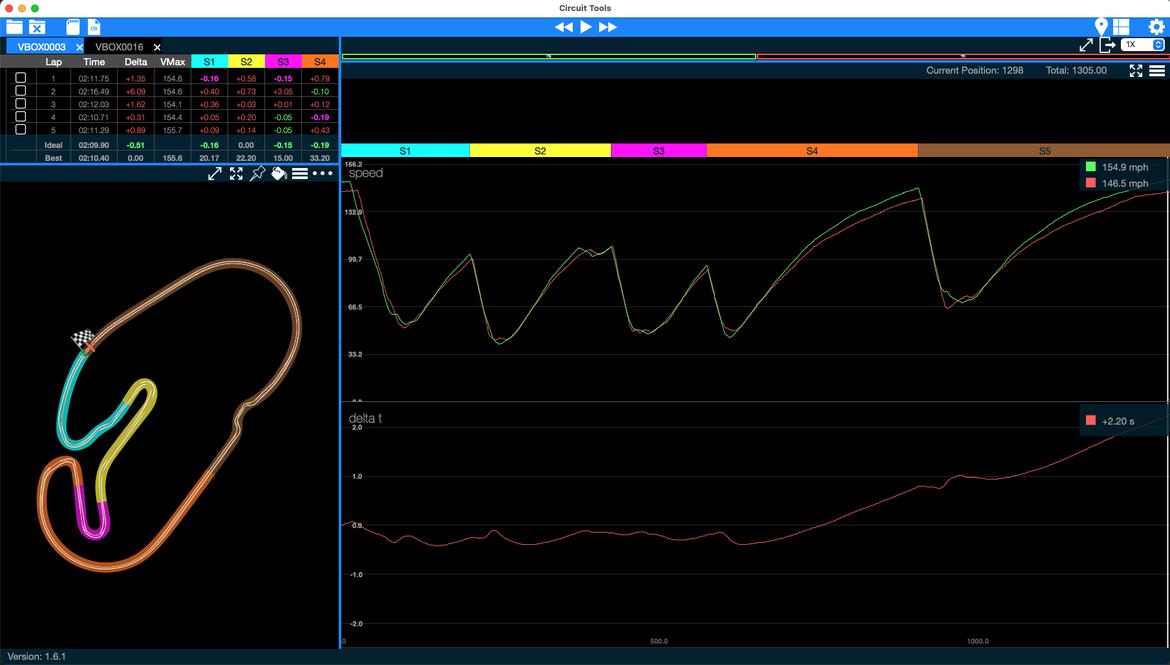Select the lap 3 checkbox
The image size is (1170, 665).
tap(20, 104)
